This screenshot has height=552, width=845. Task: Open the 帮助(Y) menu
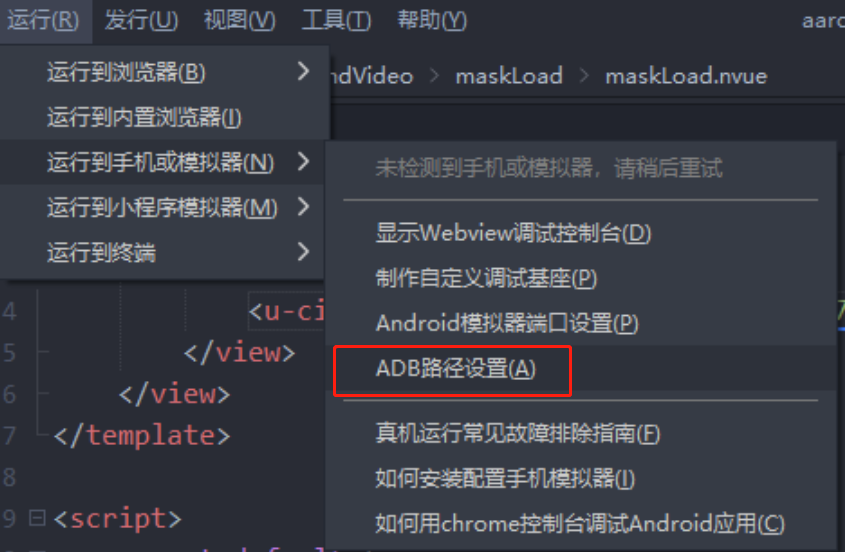pyautogui.click(x=432, y=20)
